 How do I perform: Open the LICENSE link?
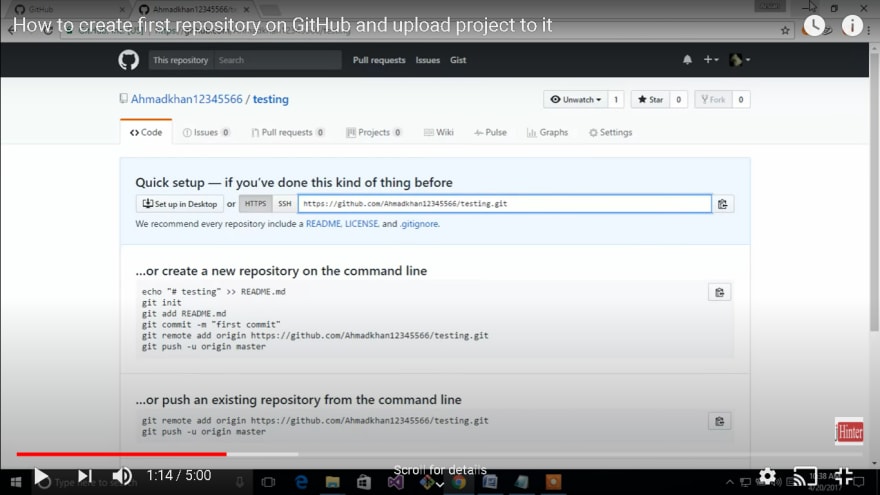coord(361,223)
